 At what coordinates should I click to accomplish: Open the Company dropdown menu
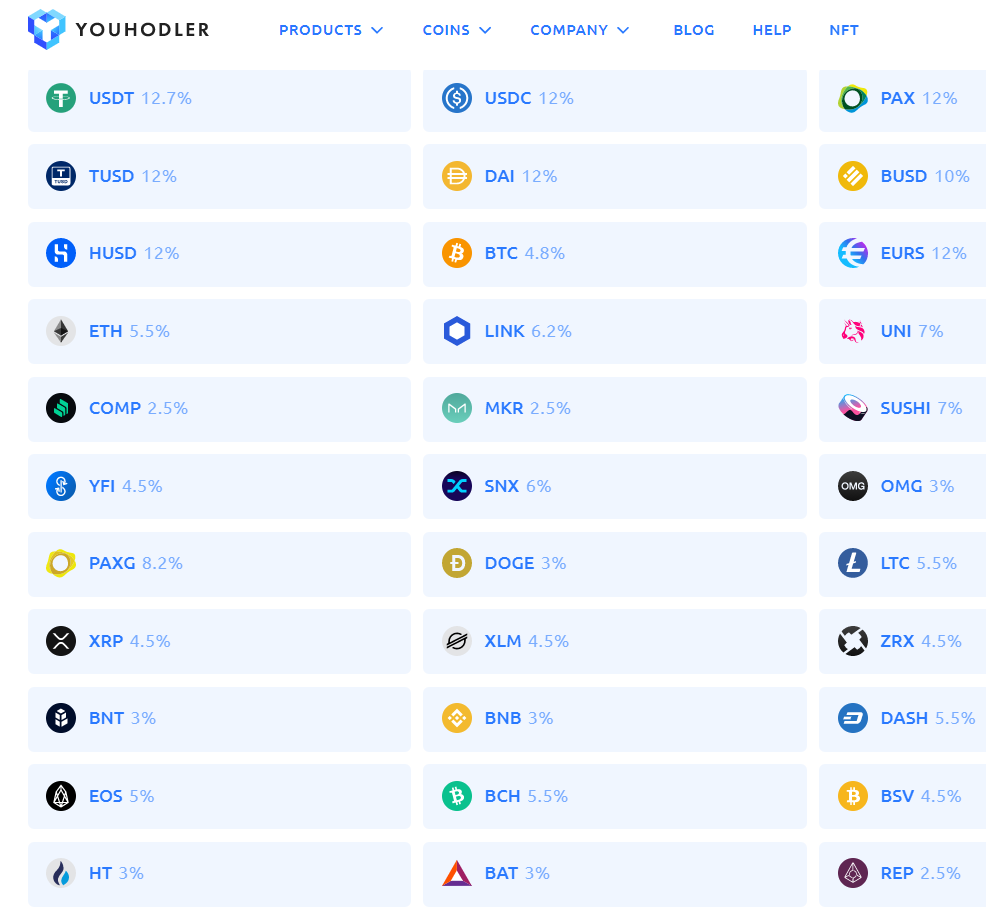point(579,30)
